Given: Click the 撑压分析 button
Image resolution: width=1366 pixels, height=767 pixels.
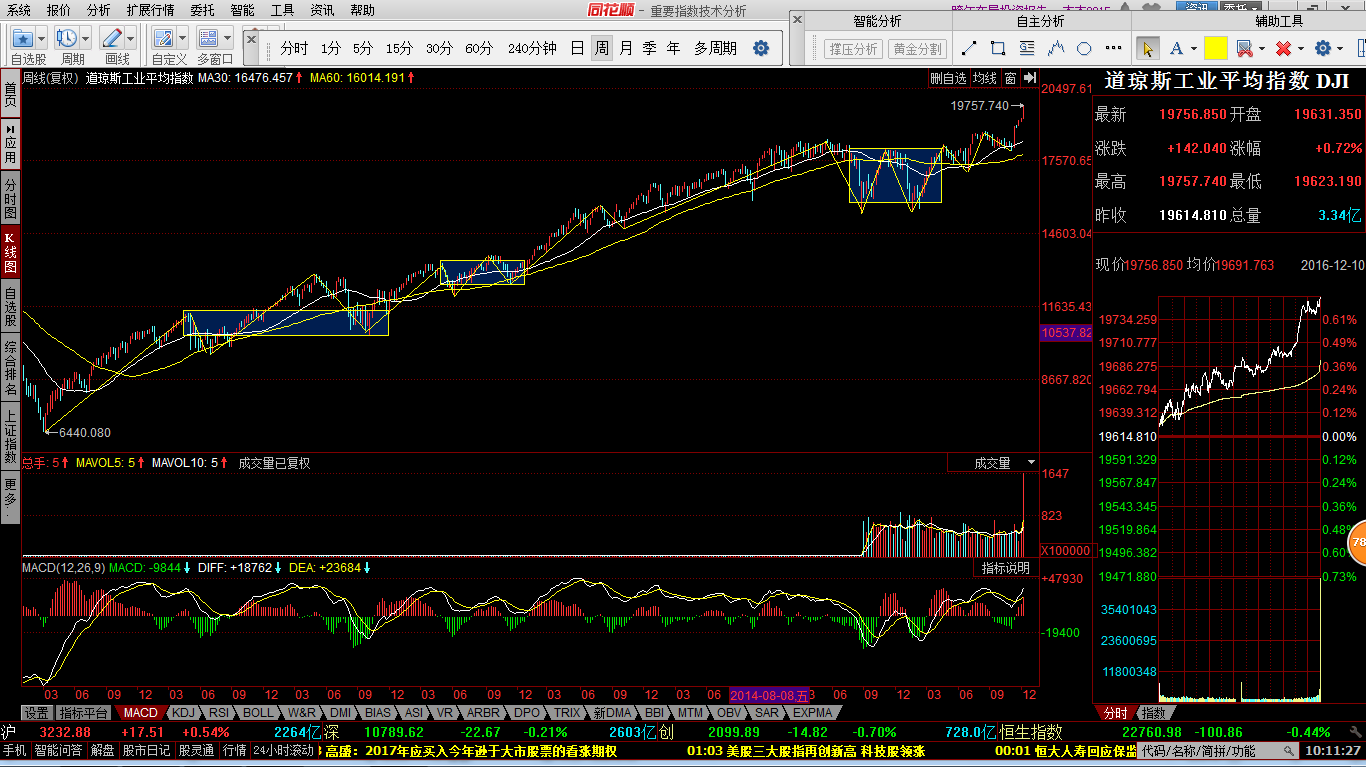Looking at the screenshot, I should pyautogui.click(x=853, y=48).
